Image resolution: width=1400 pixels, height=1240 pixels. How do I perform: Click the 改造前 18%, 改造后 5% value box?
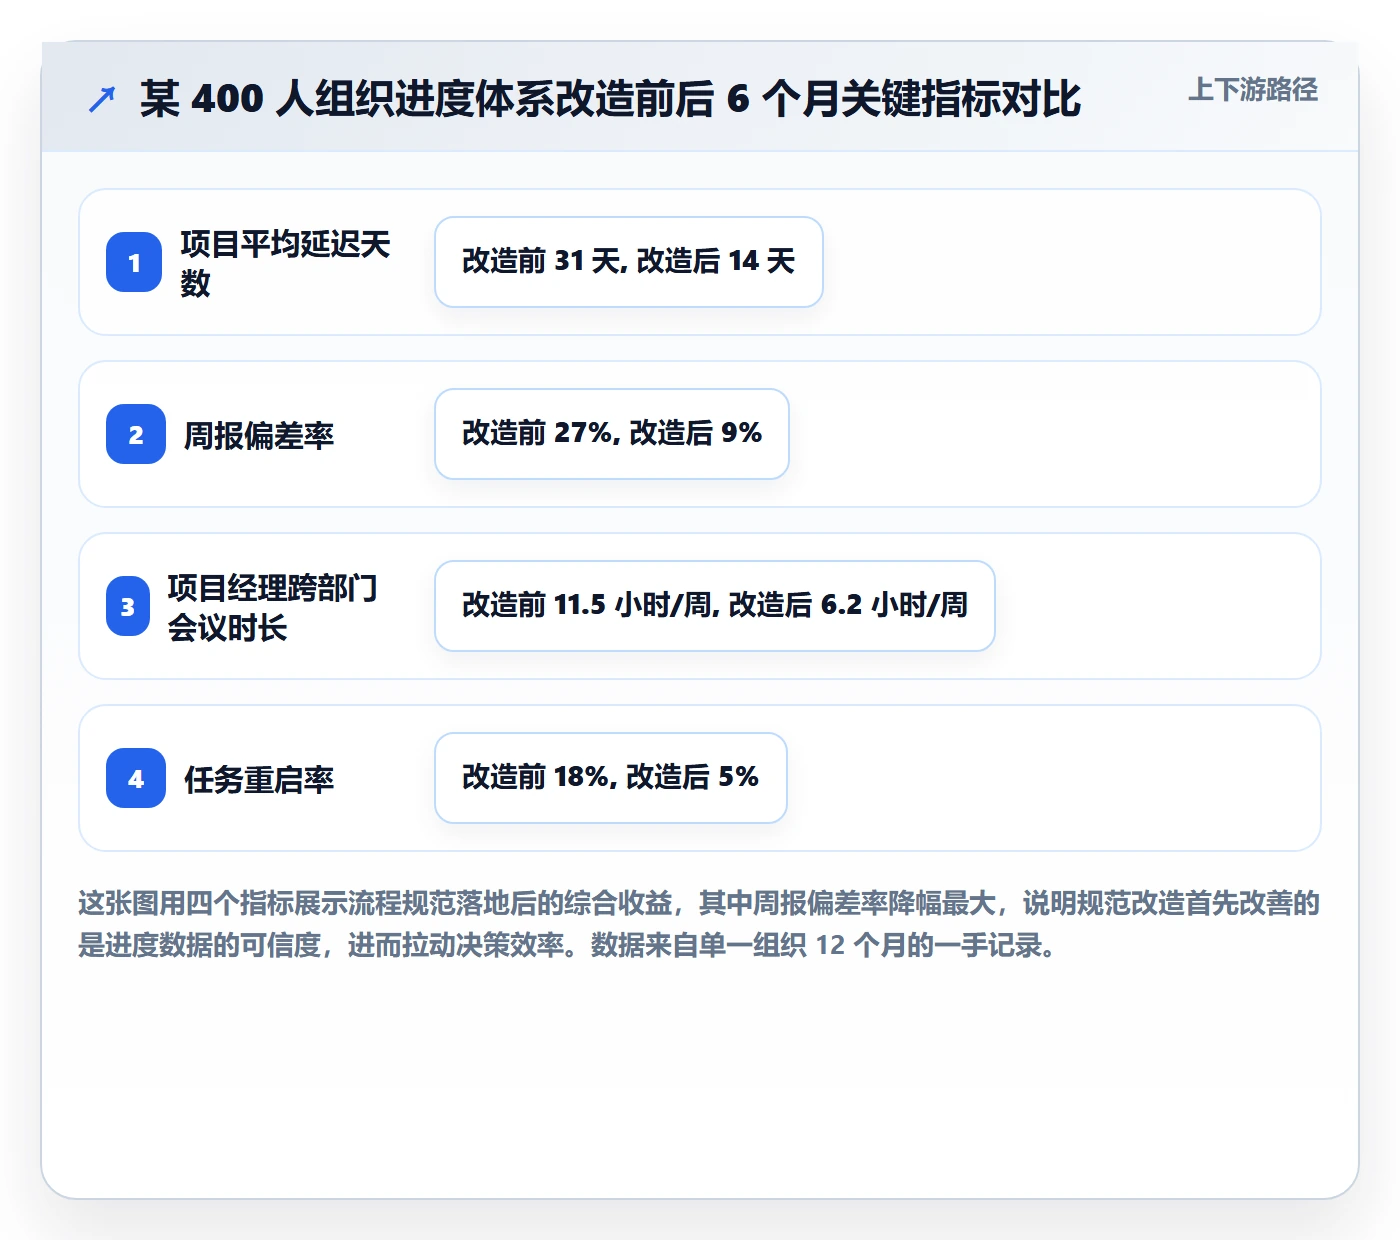(611, 778)
